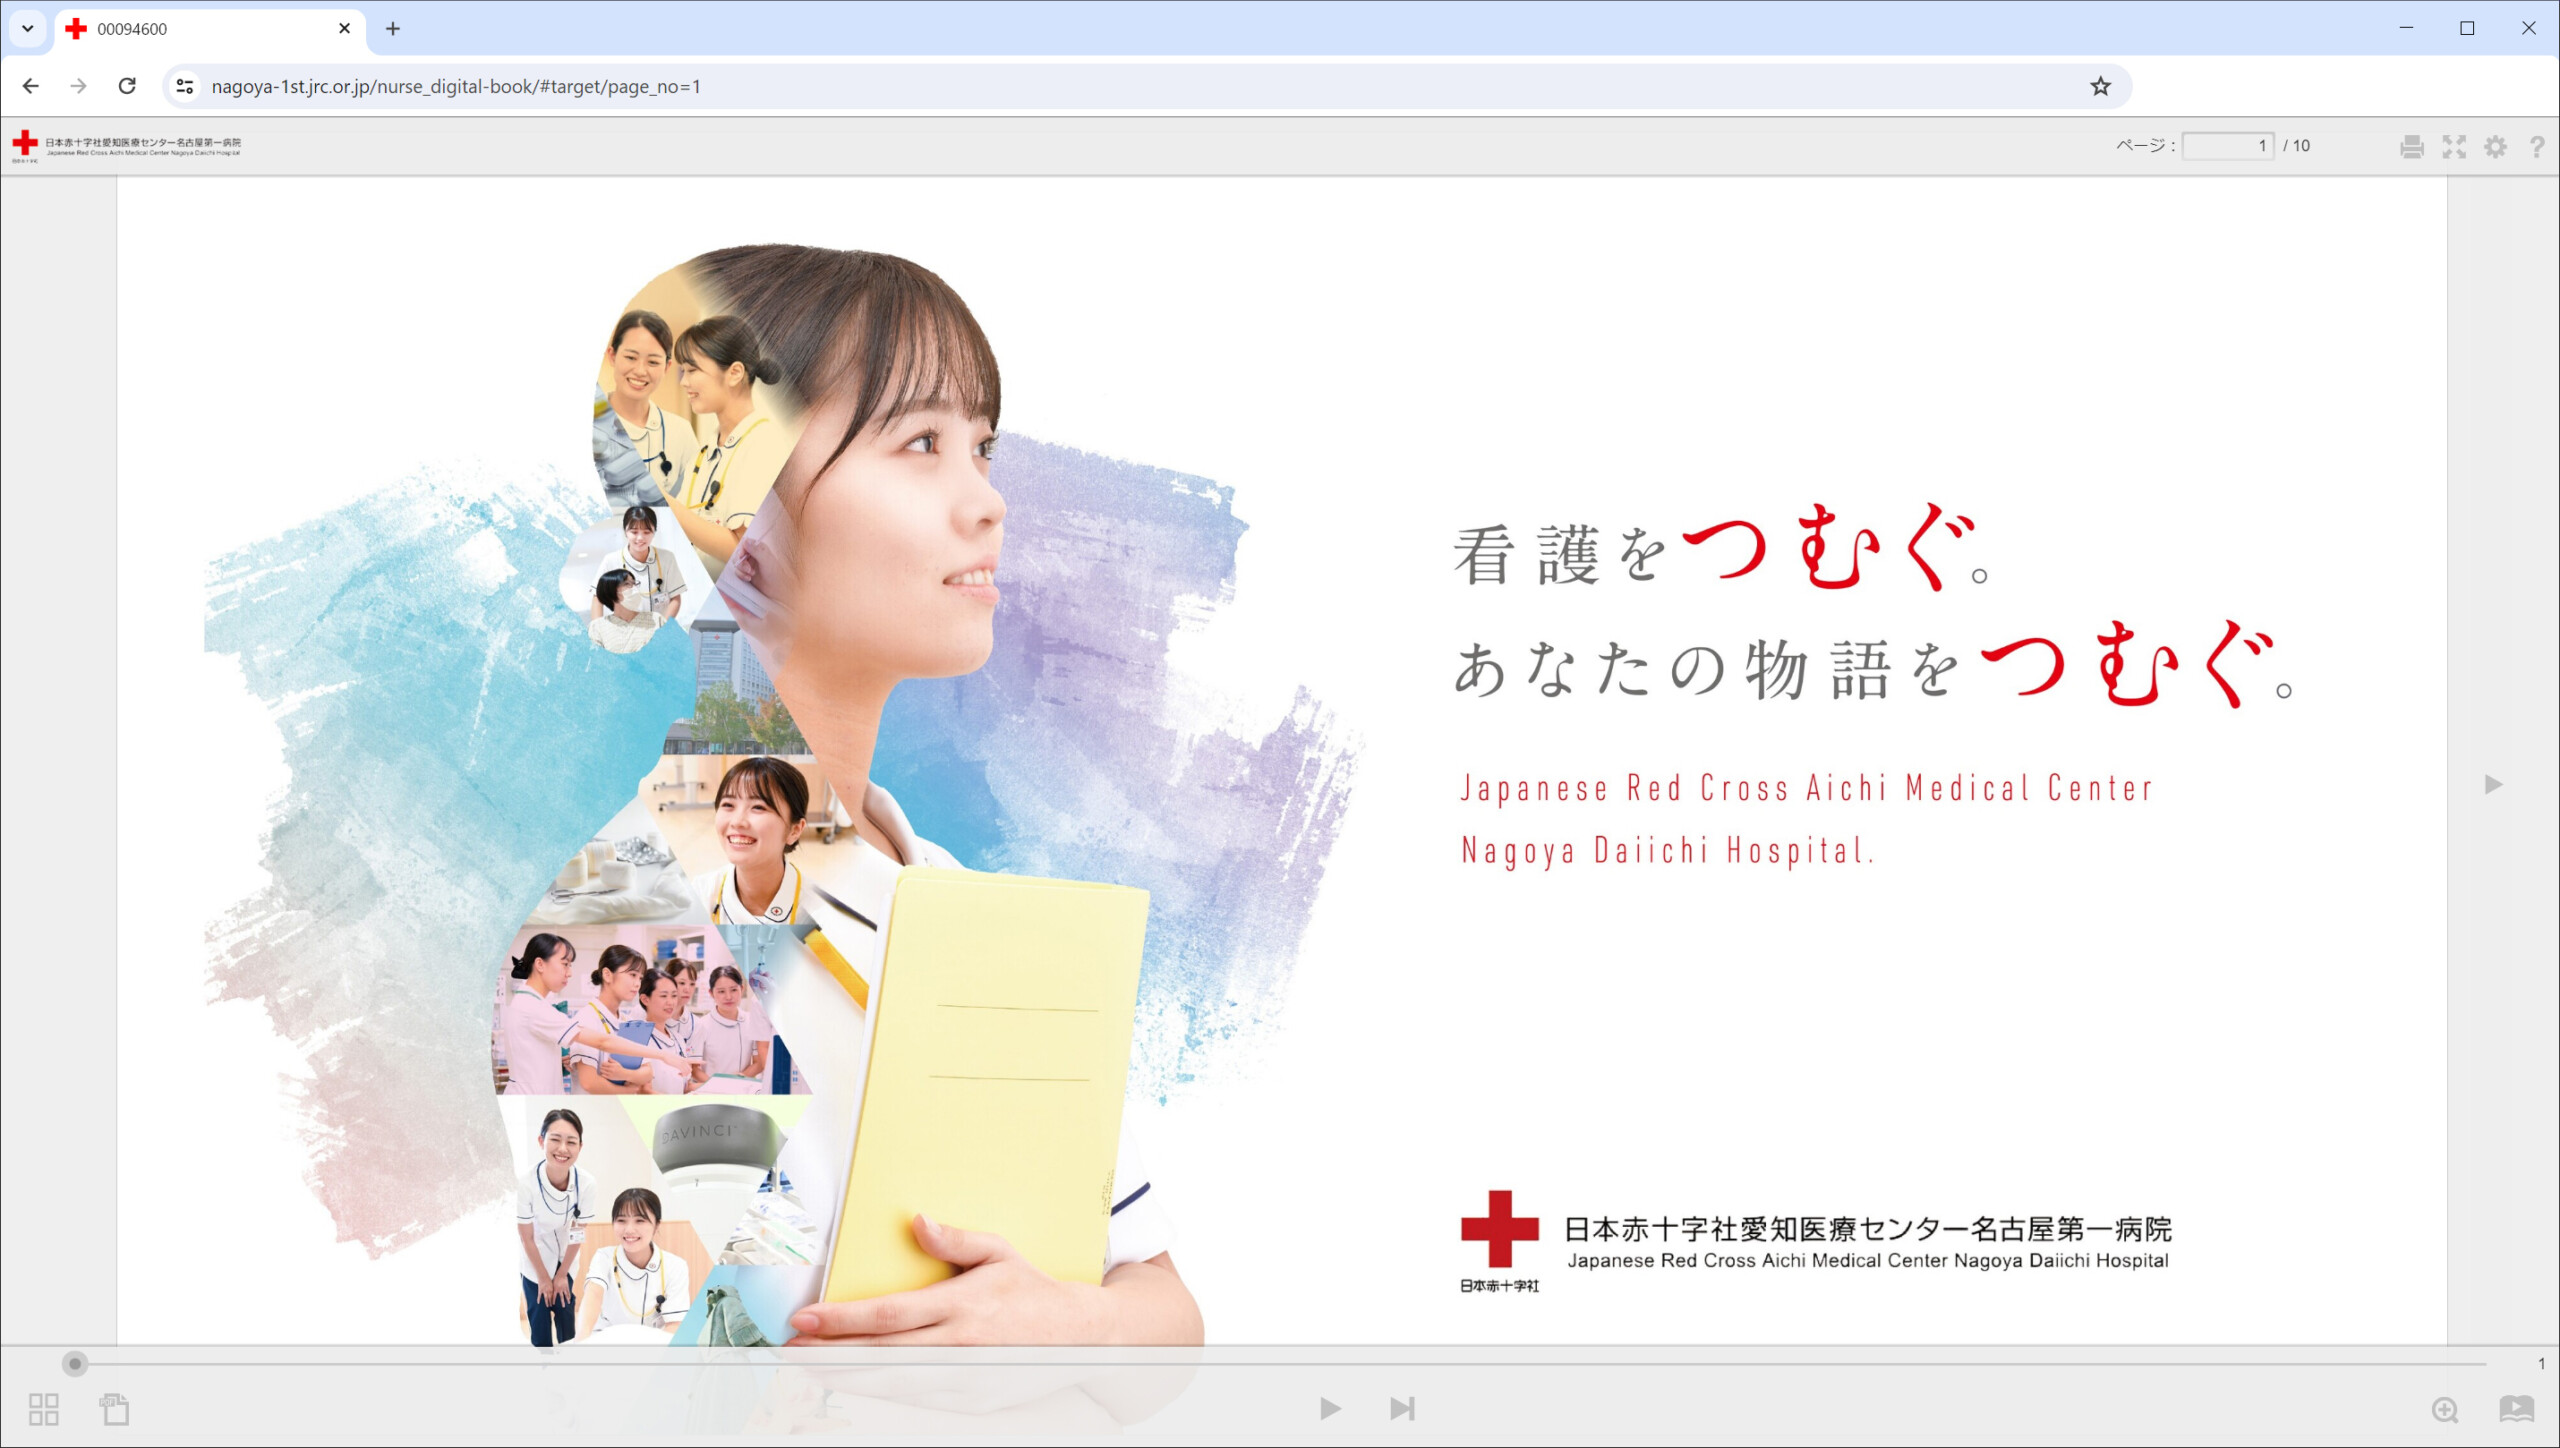The height and width of the screenshot is (1448, 2560).
Task: Open viewer settings with the gear icon
Action: (x=2495, y=147)
